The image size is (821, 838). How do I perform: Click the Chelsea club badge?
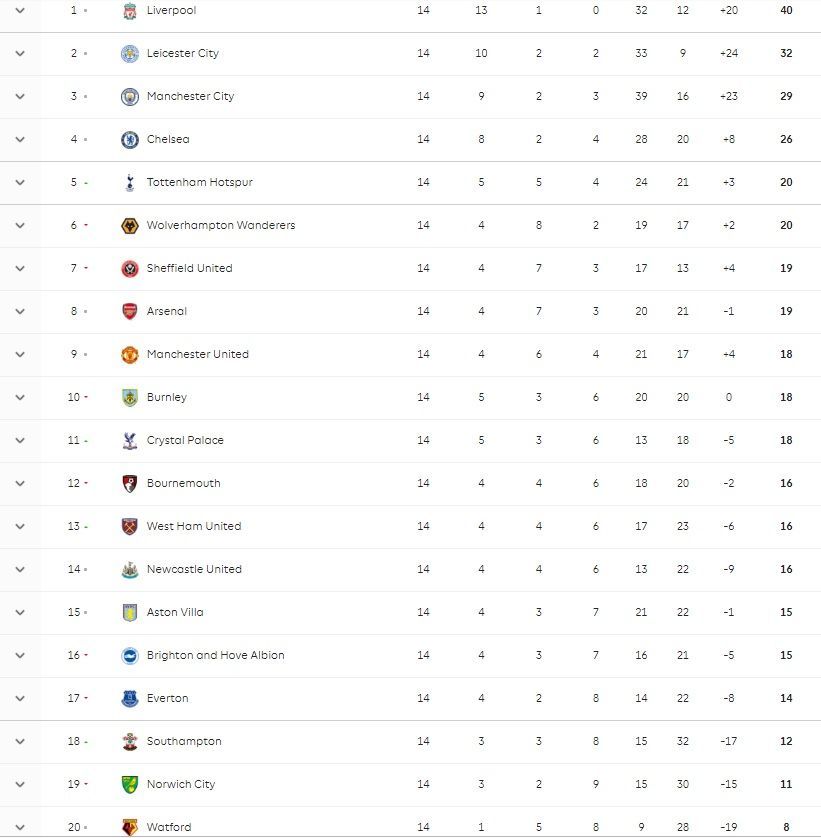click(129, 139)
